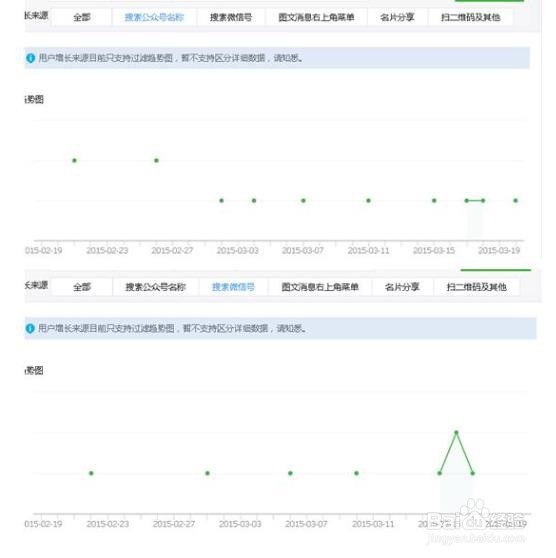
Task: Click the blue info icon in the lower notice banner
Action: (30, 328)
